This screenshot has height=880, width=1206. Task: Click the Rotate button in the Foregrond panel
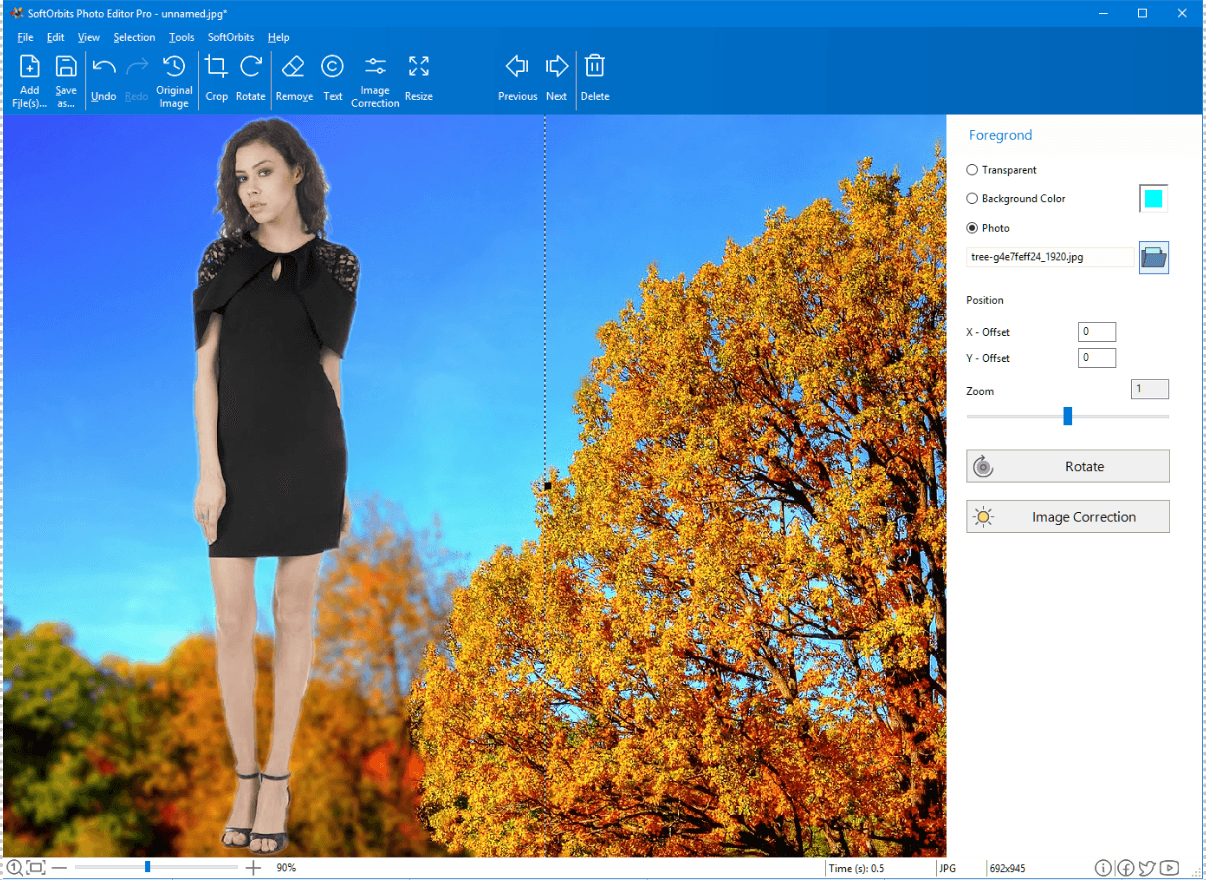click(x=1067, y=466)
